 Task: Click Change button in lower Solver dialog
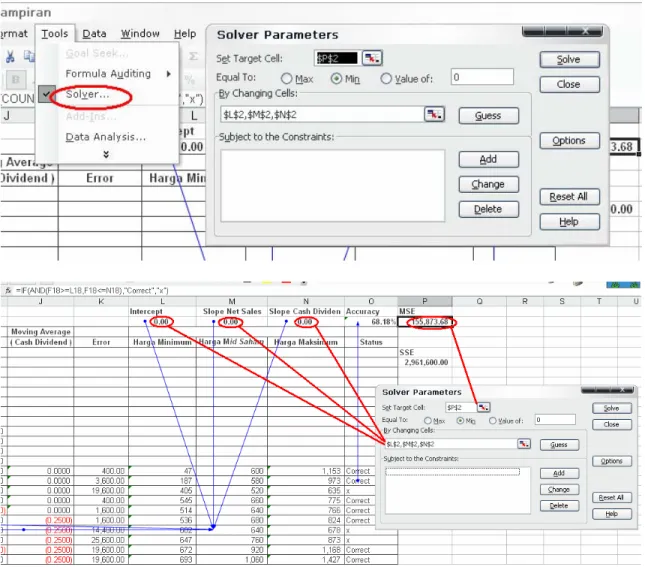point(559,490)
